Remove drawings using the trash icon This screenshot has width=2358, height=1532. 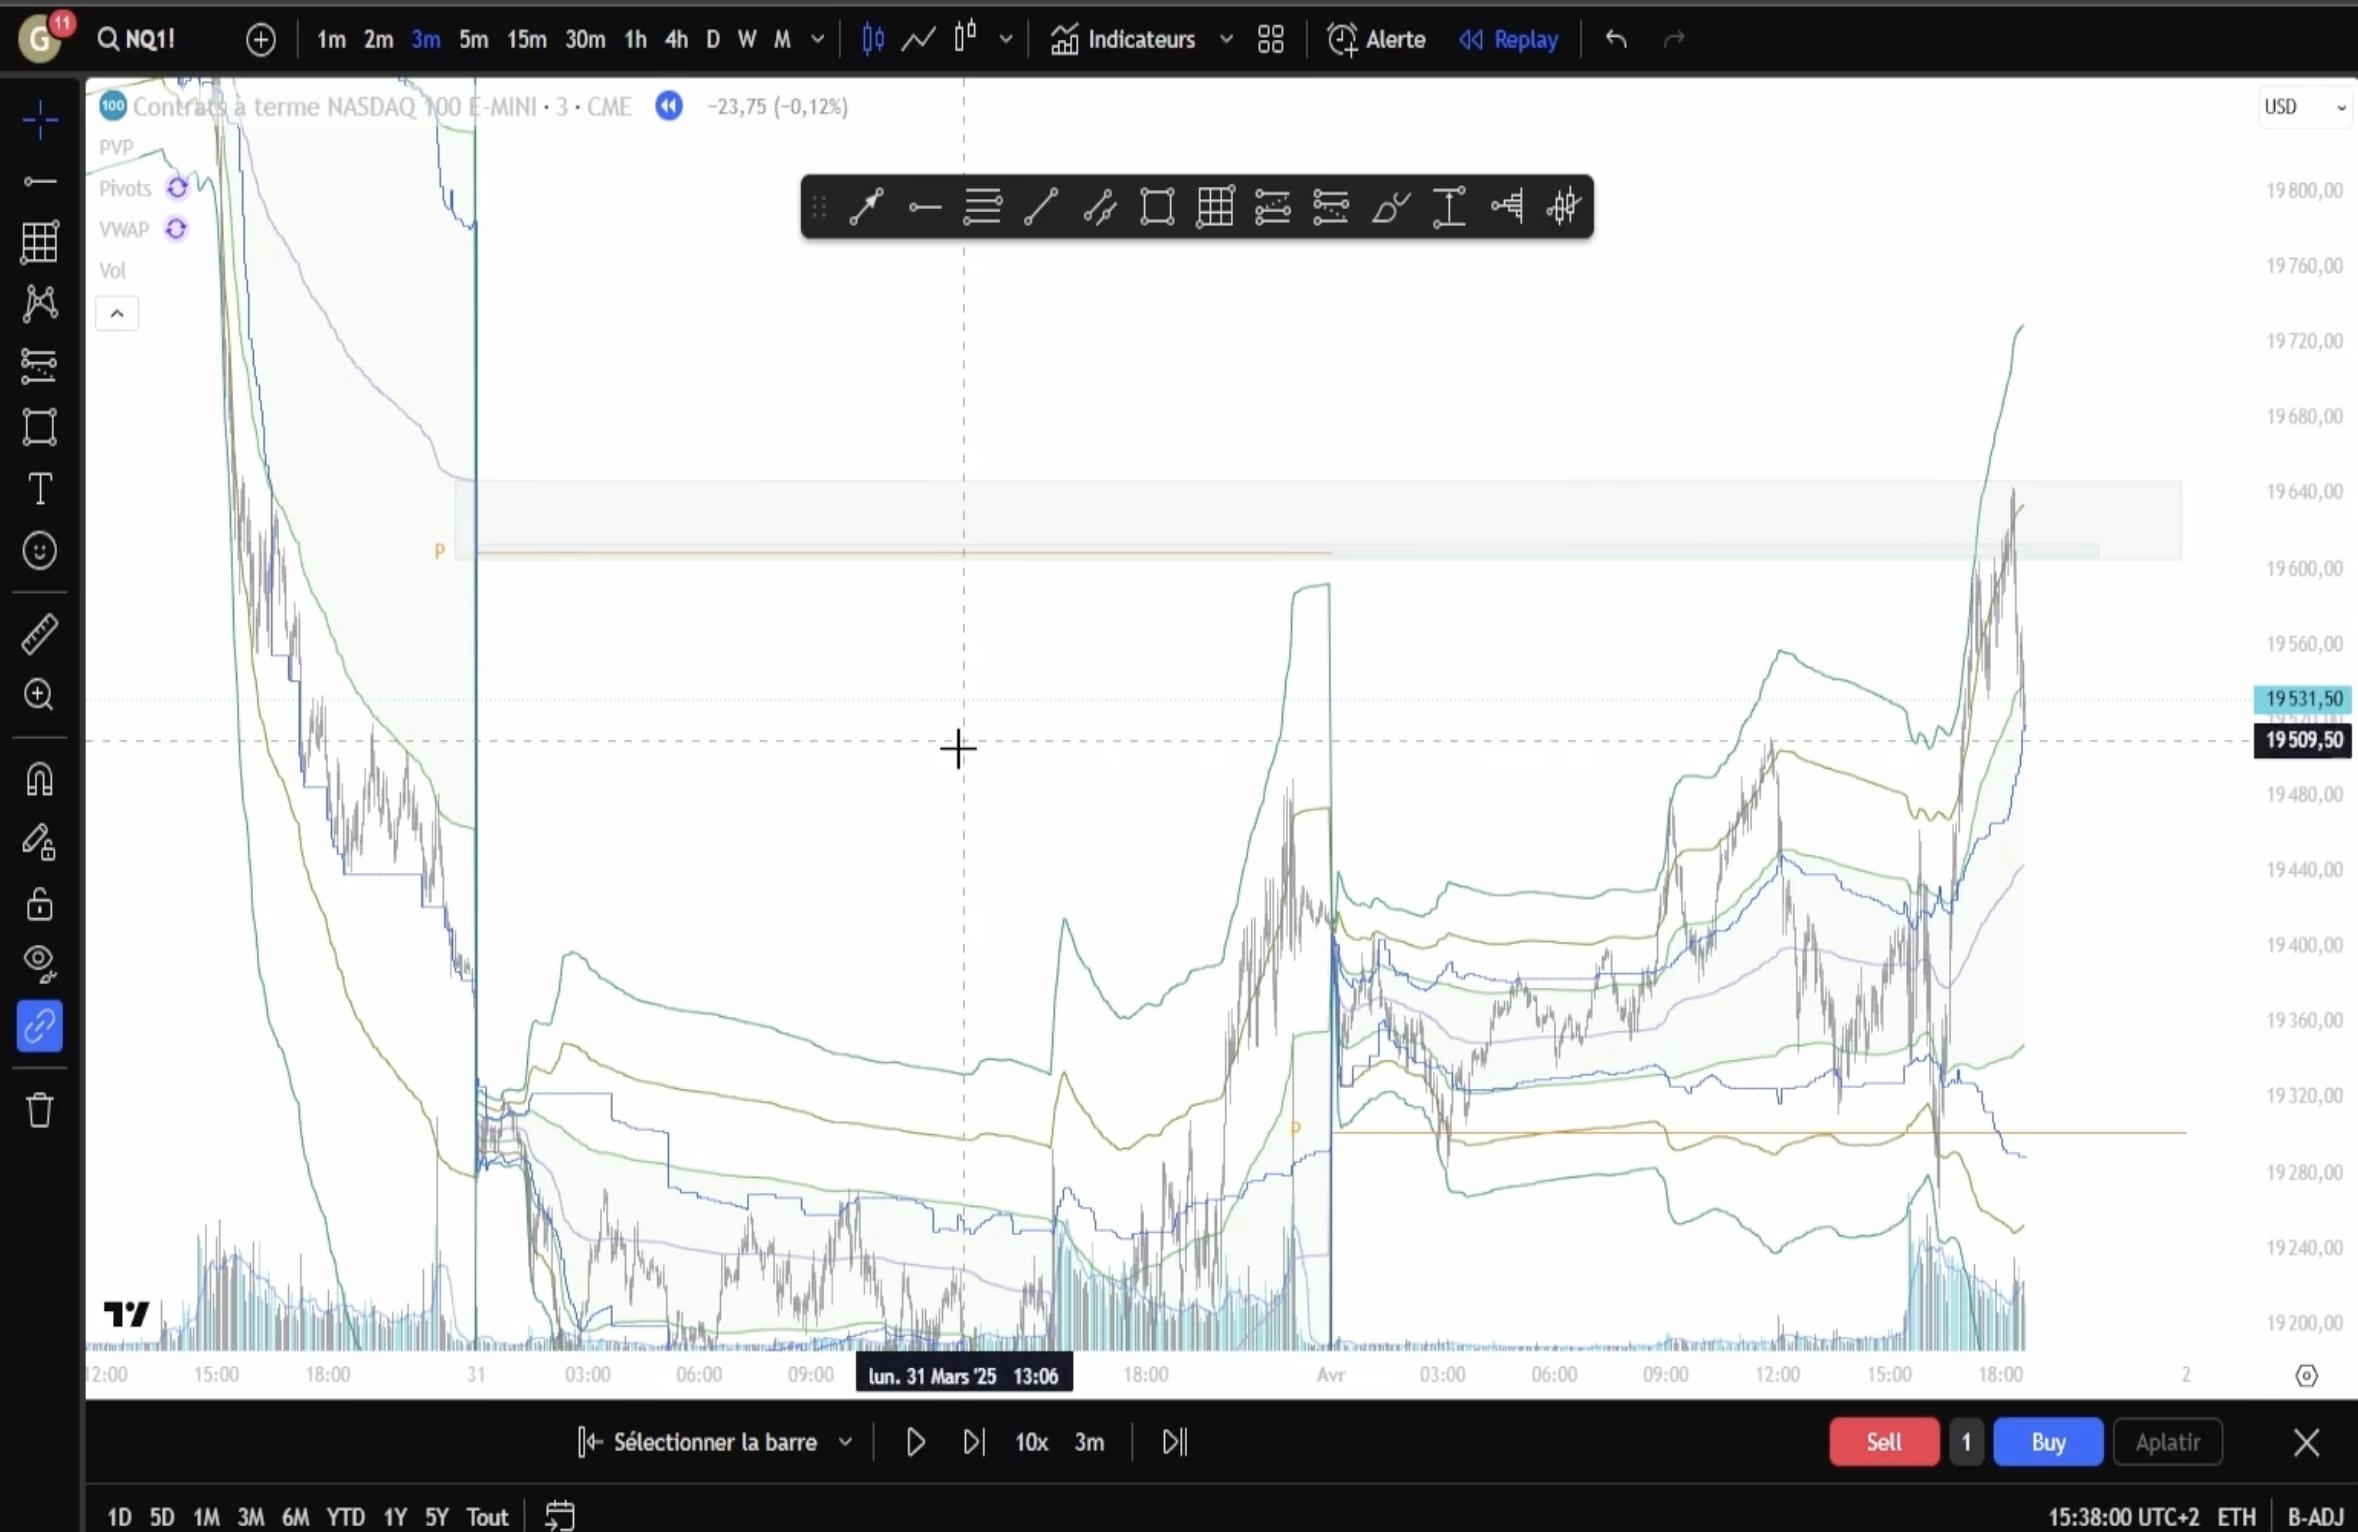(x=39, y=1110)
